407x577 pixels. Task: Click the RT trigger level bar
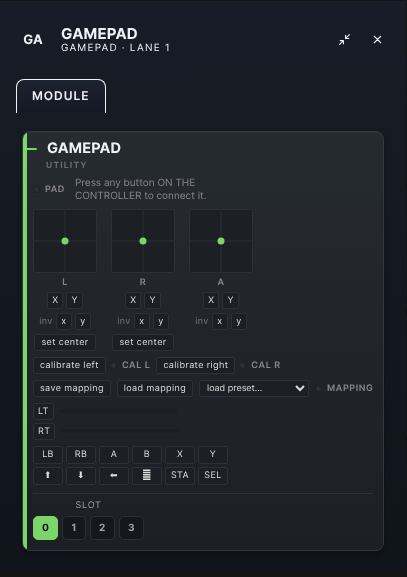120,431
